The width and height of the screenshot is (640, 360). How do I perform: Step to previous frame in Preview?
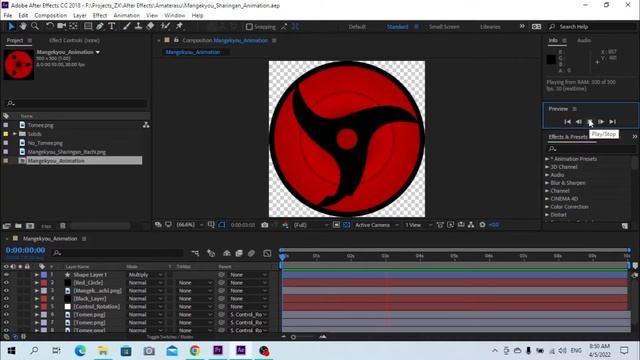[x=578, y=122]
